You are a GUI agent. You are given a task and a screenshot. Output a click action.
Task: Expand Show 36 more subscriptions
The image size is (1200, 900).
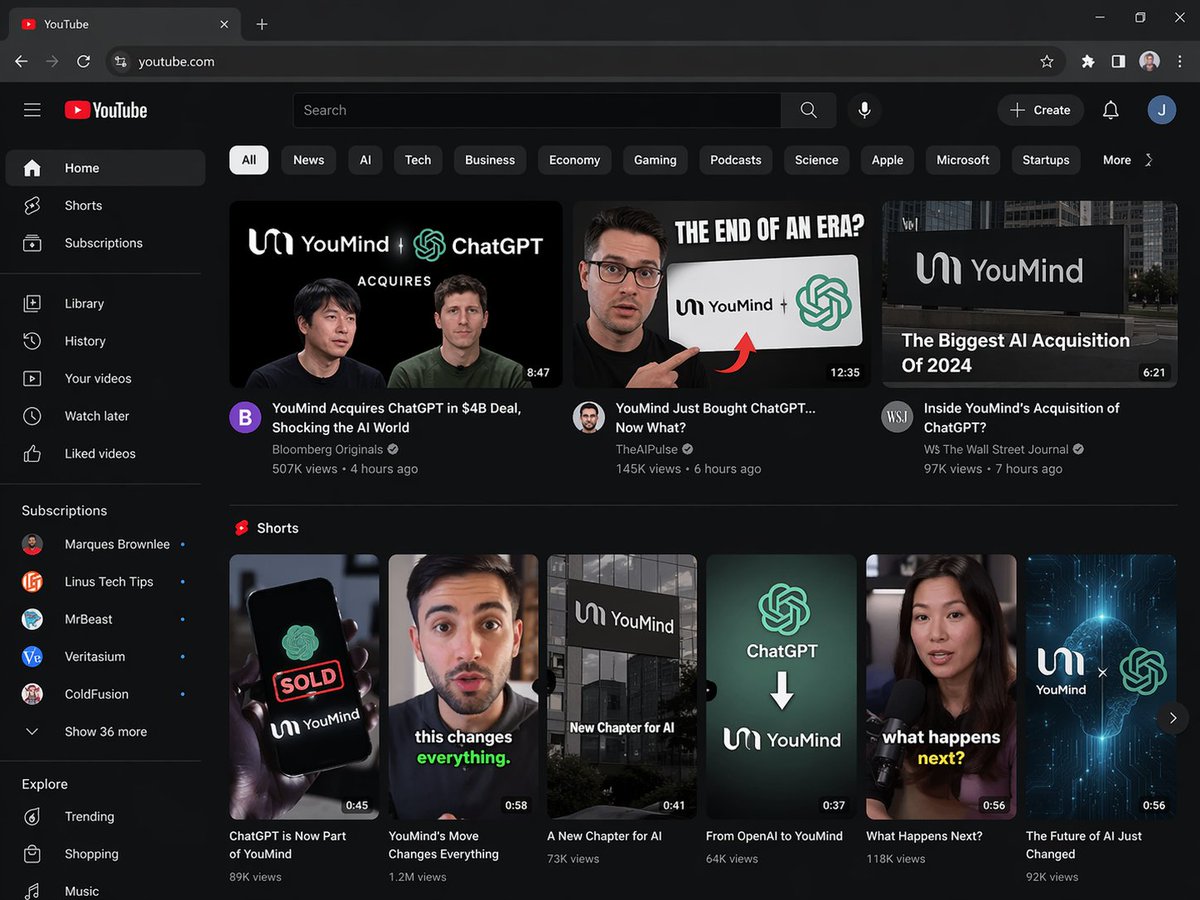point(105,731)
